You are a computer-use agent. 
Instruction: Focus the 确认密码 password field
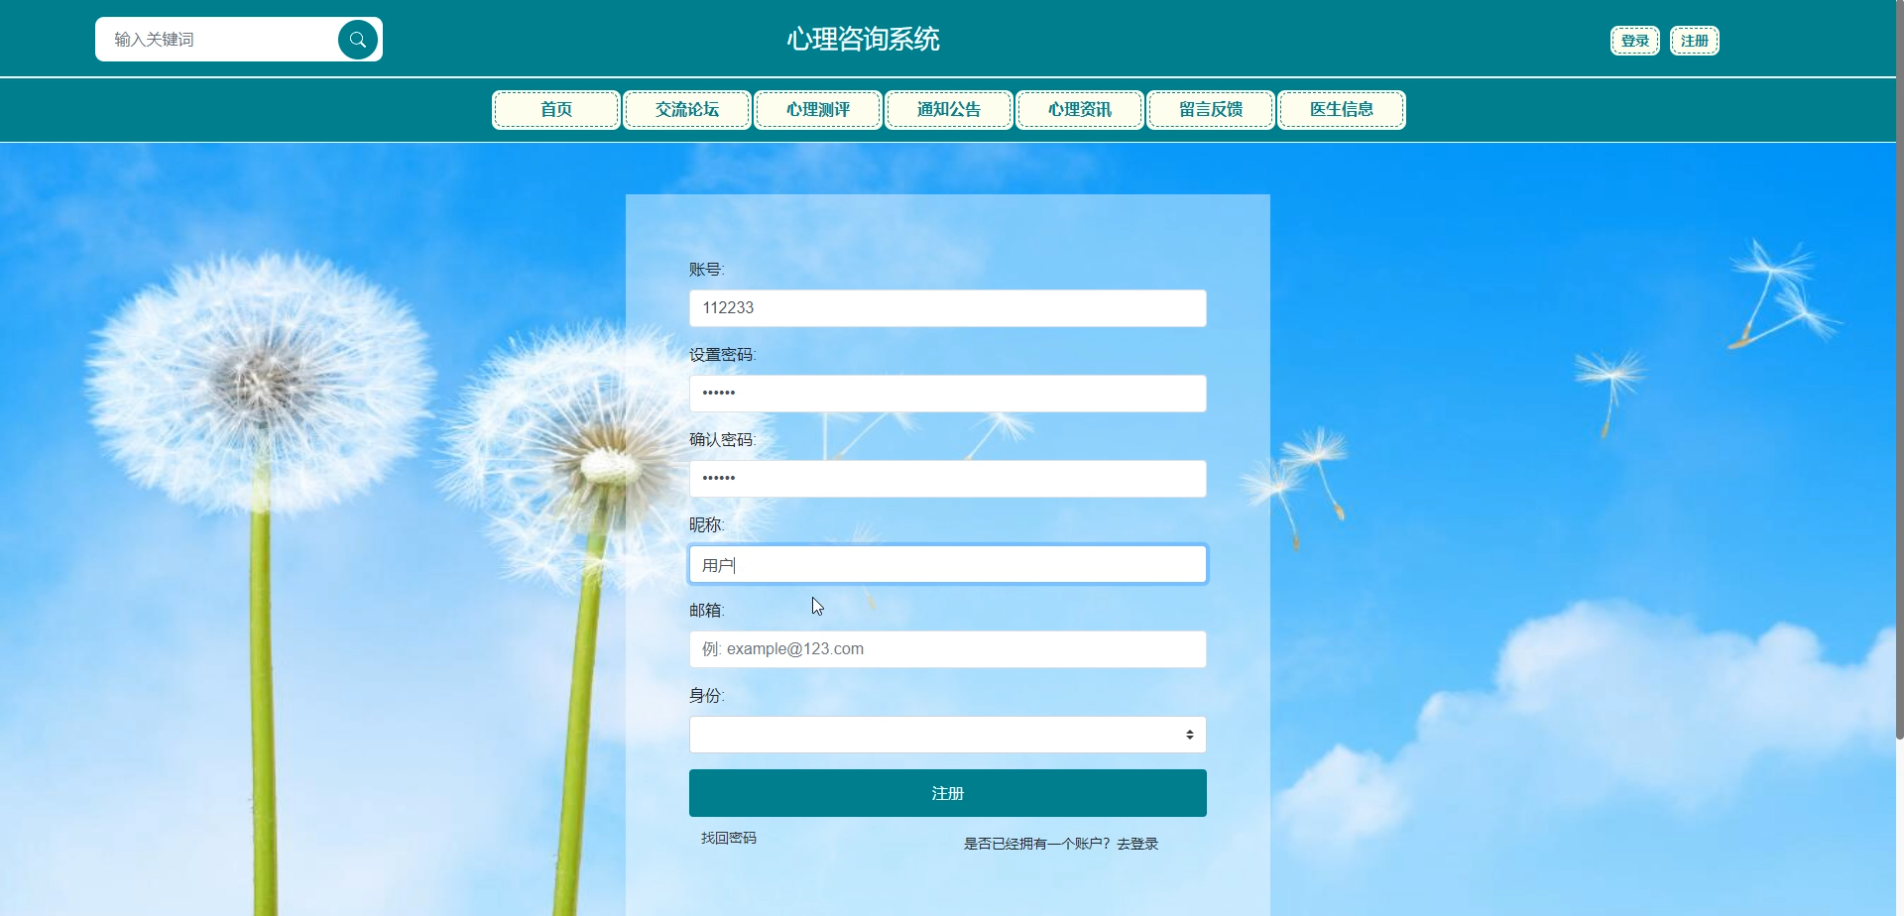(948, 479)
